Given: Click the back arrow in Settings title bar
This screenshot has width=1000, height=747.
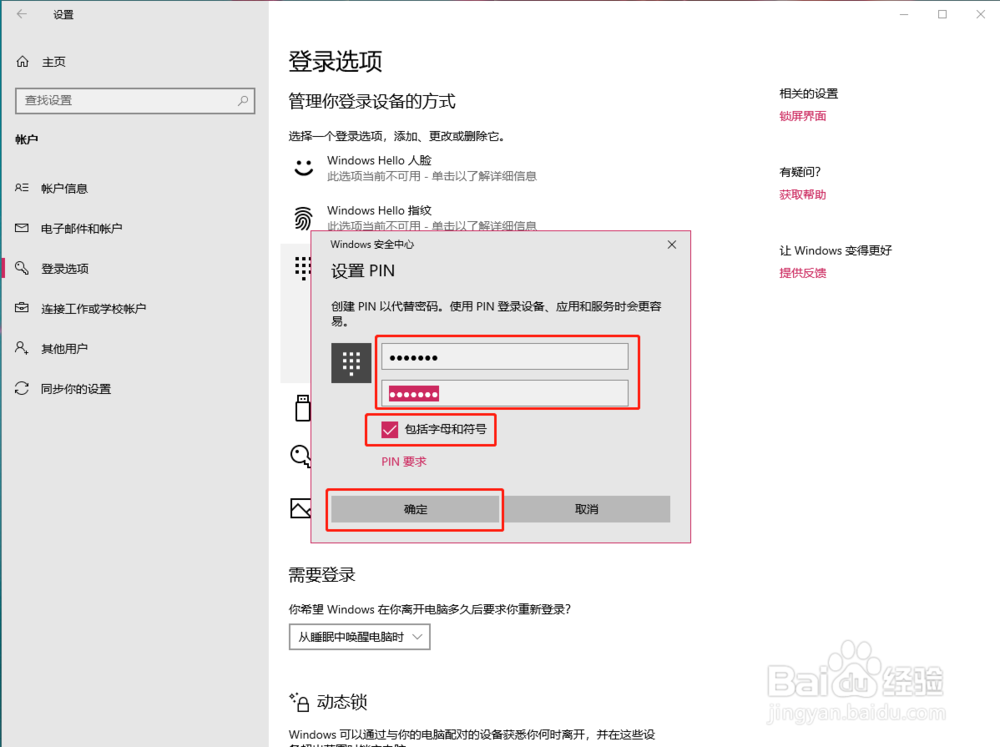Looking at the screenshot, I should point(22,14).
